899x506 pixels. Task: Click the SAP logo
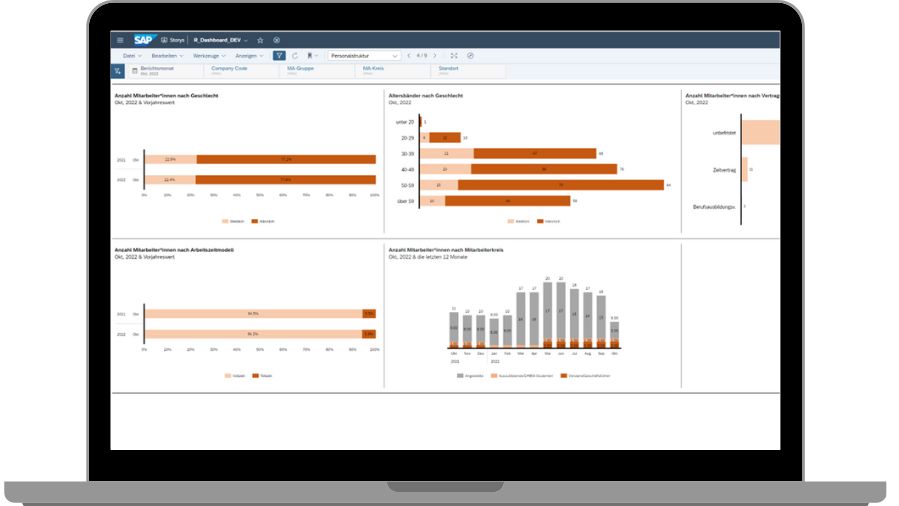143,40
